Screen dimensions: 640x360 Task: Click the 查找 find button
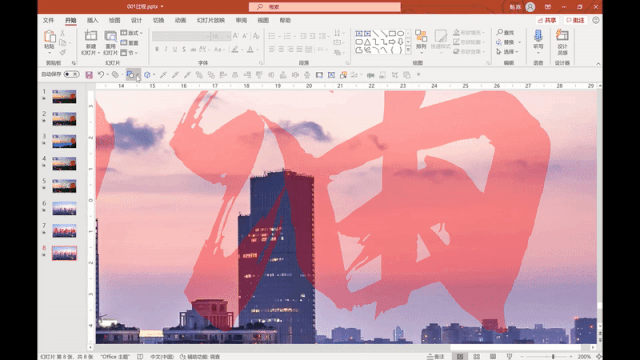(506, 32)
